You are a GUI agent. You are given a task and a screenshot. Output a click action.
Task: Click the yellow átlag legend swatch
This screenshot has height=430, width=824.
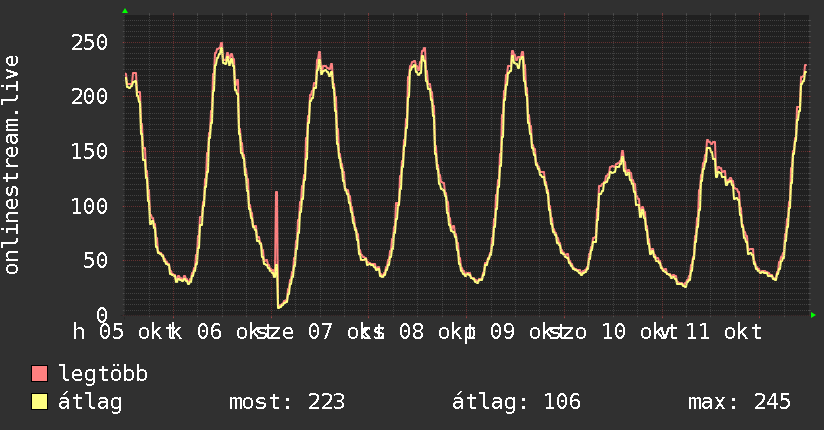coord(39,402)
